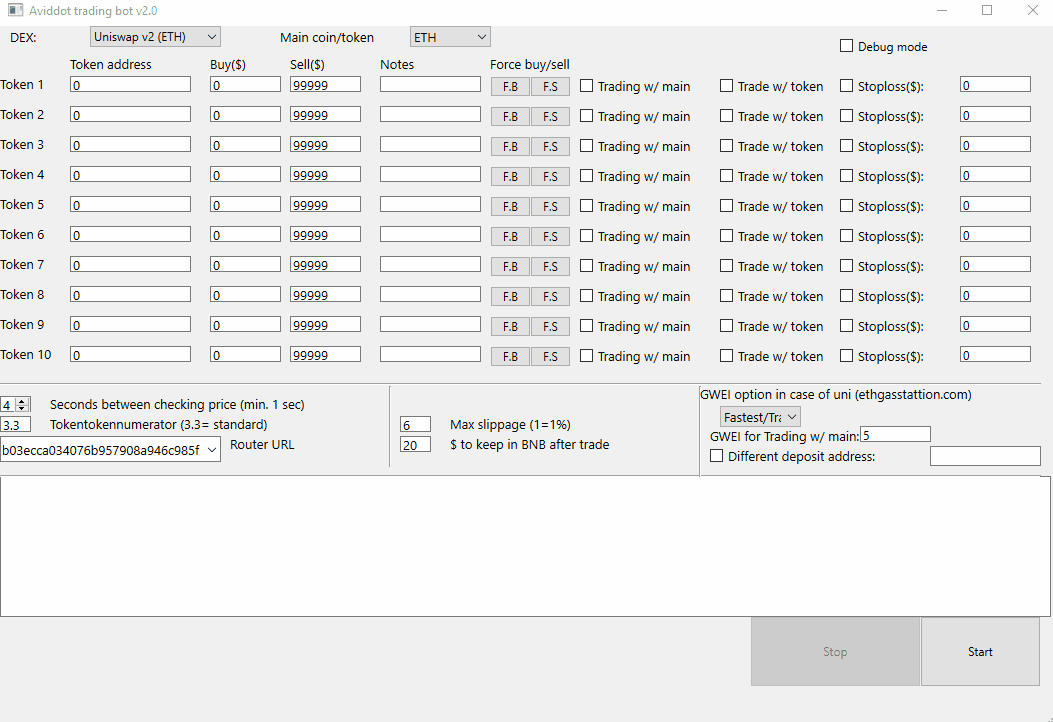The width and height of the screenshot is (1053, 722).
Task: Tick Trading w/ main for Token 8
Action: [586, 296]
